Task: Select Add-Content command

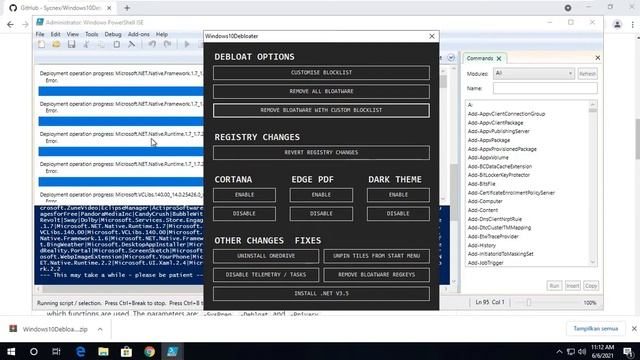Action: tap(483, 210)
